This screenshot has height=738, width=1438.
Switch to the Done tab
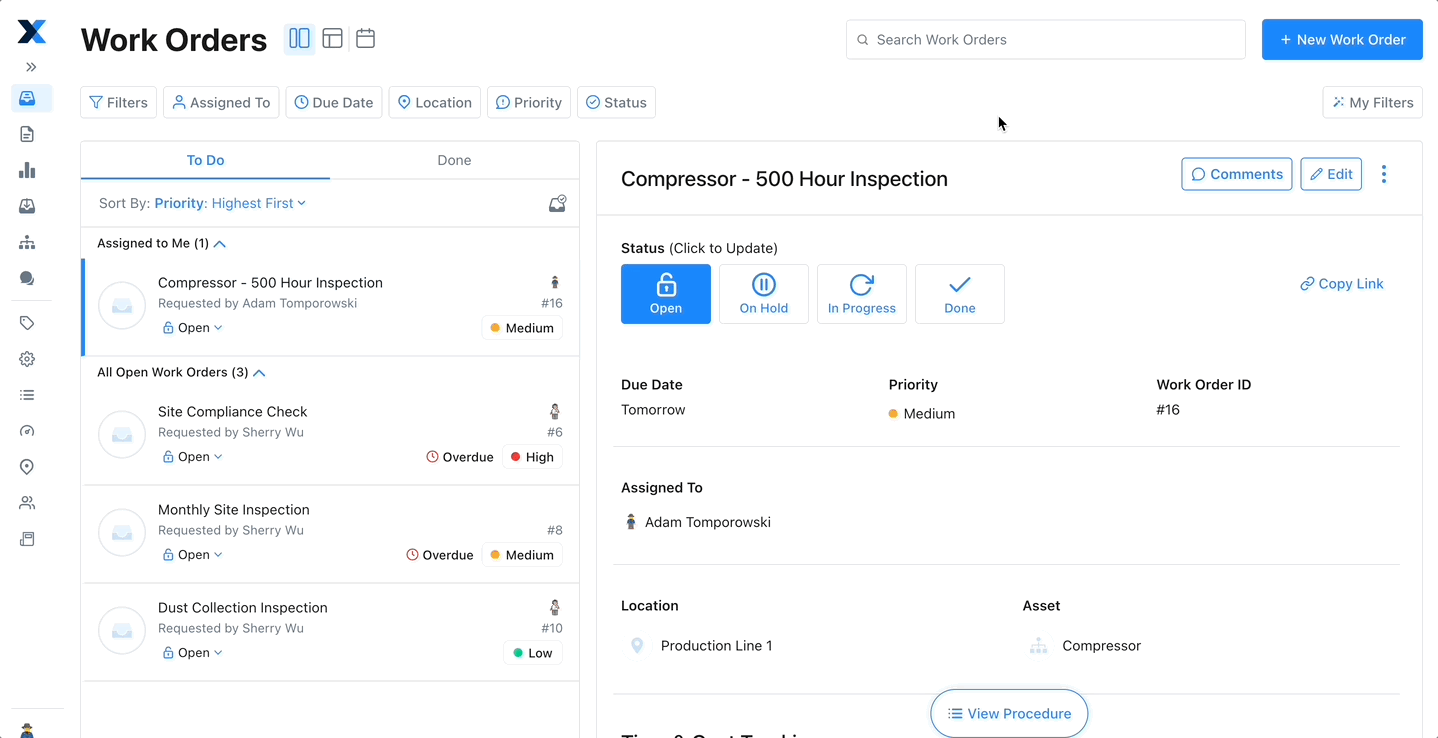click(454, 160)
